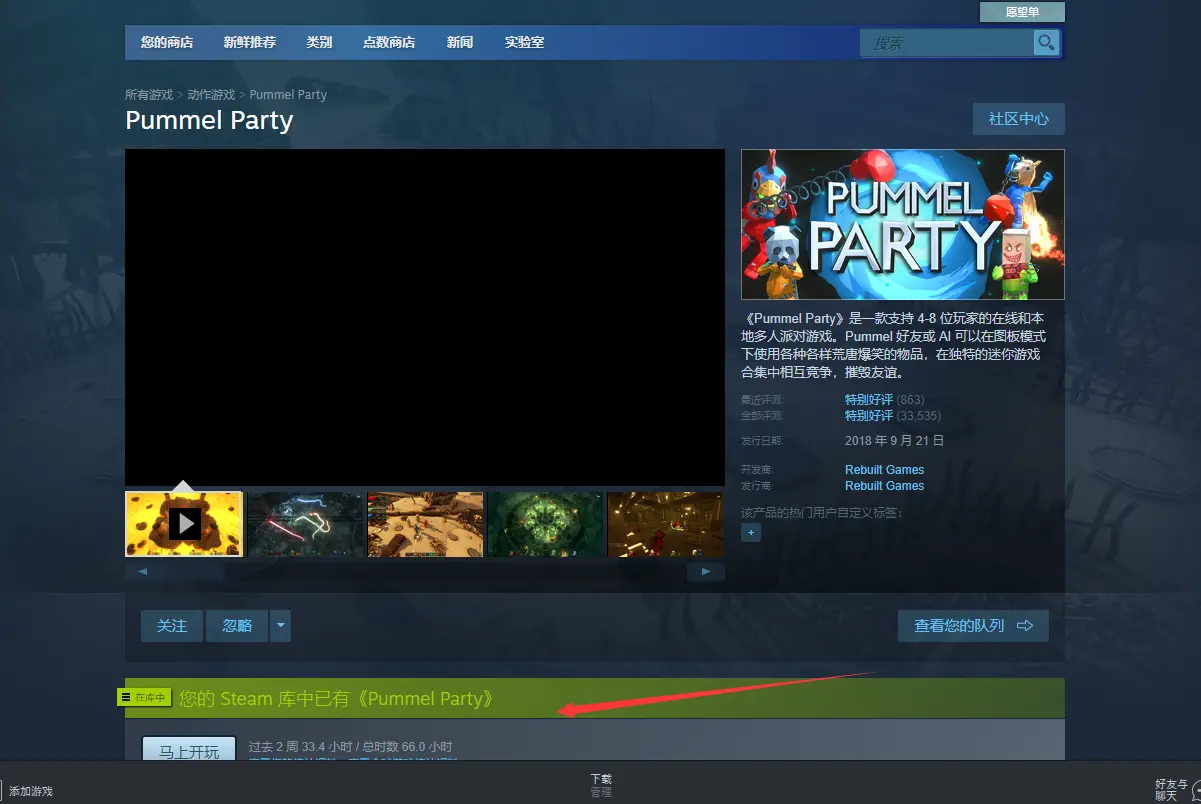Click the Pummel Party header capsule image
The image size is (1201, 804).
(x=903, y=225)
